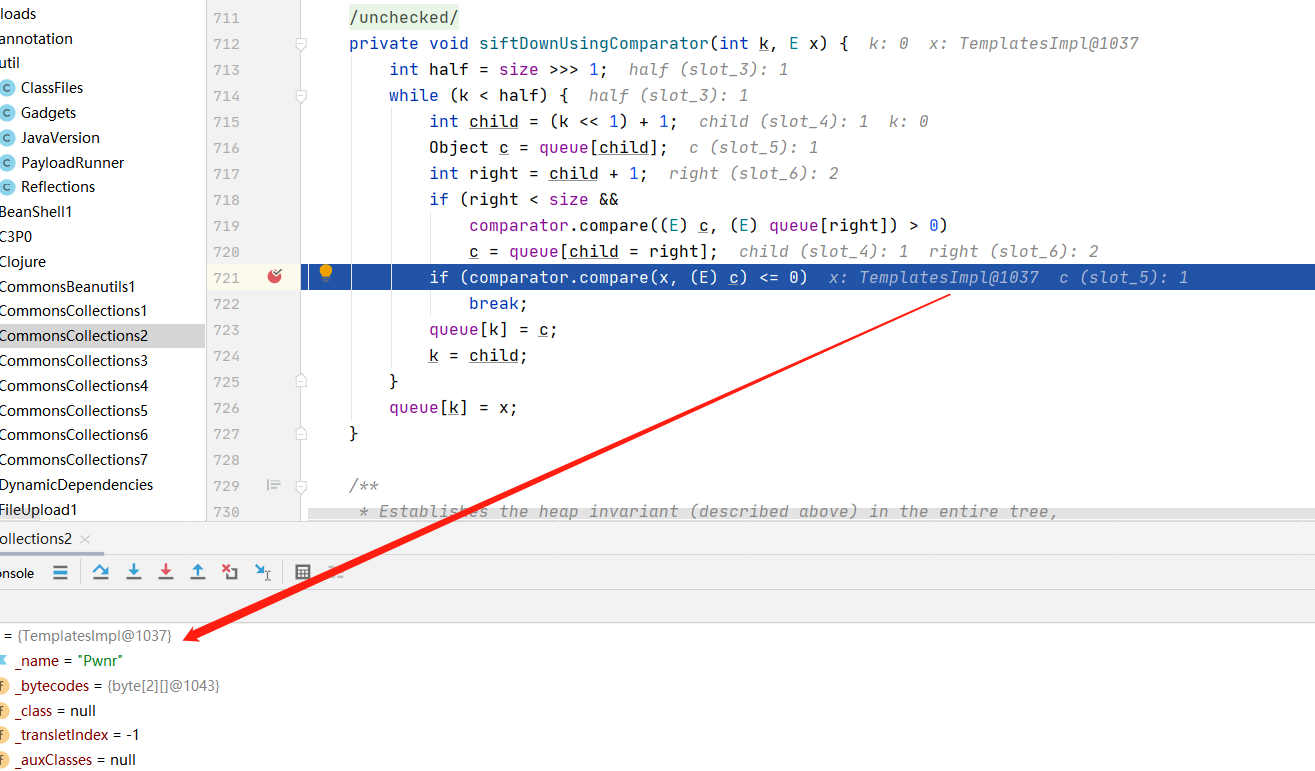
Task: Collapse the siftDownUsingComparator method fold marker at line 712
Action: (300, 44)
